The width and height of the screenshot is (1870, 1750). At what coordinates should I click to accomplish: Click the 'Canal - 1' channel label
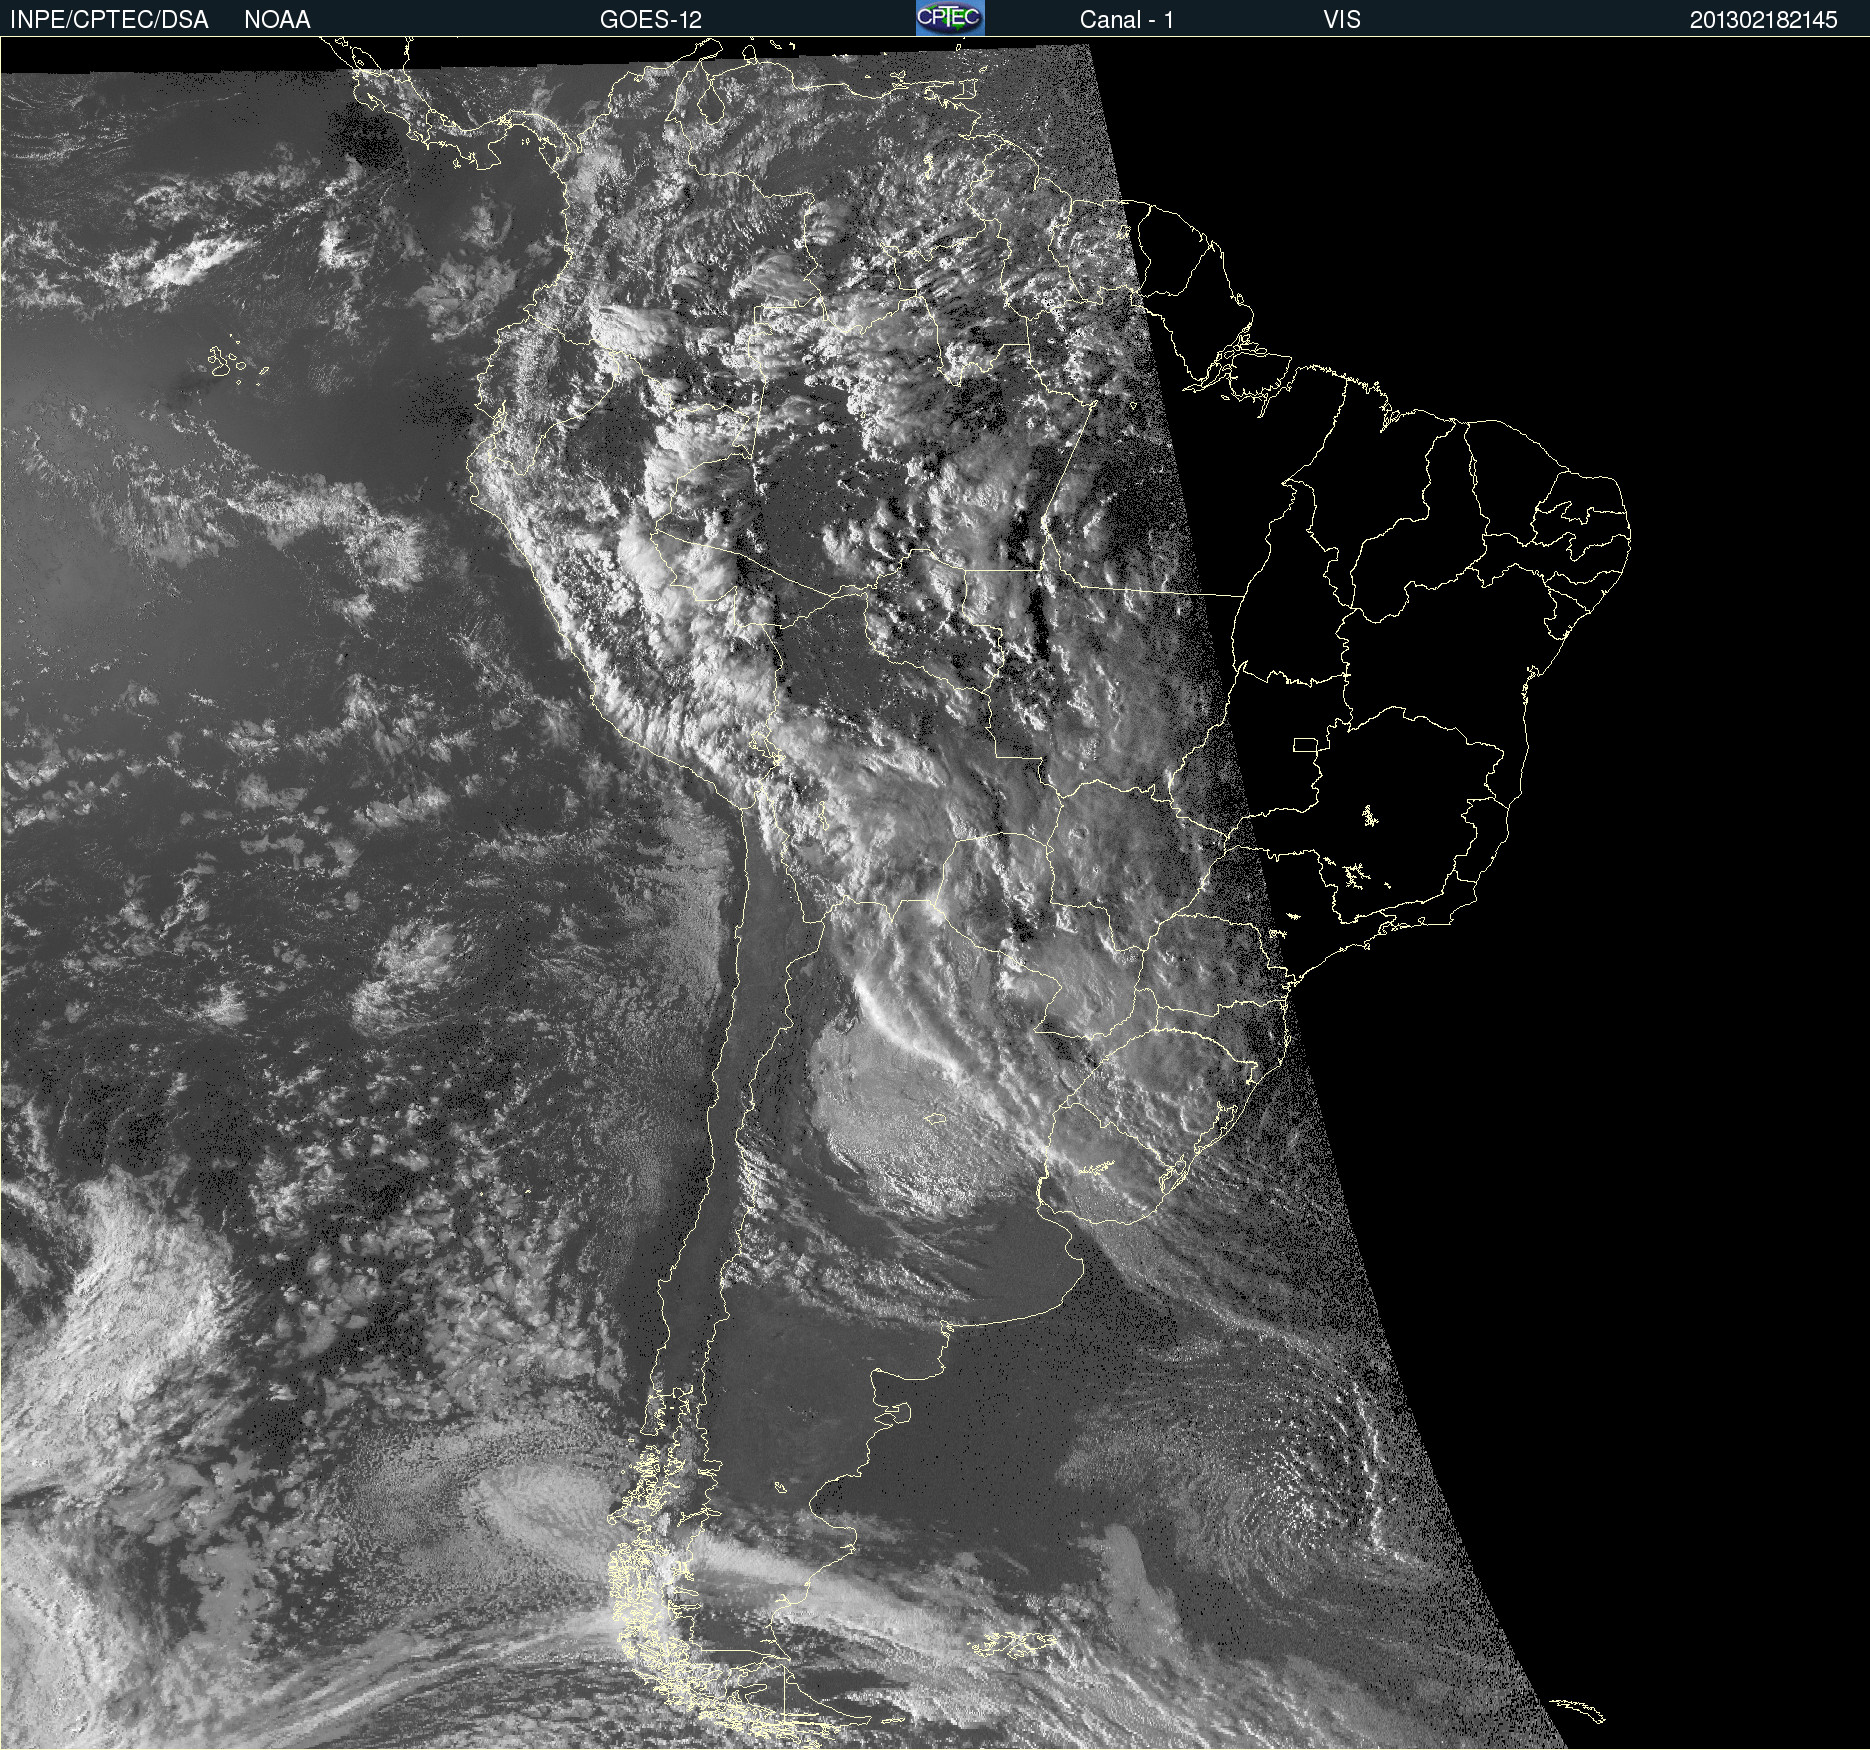[1126, 20]
